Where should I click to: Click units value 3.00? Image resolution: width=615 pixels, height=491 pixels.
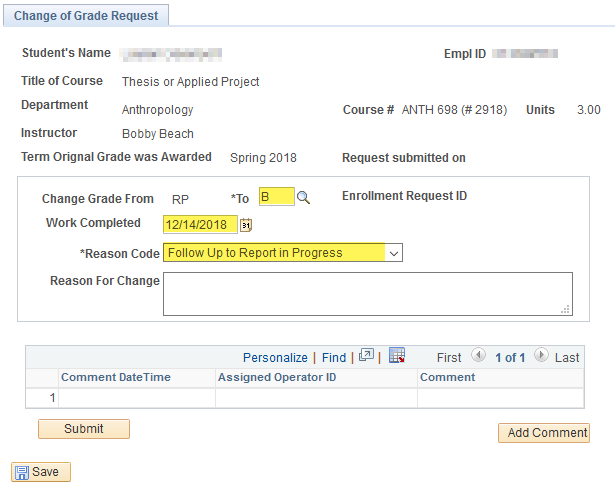pos(588,110)
